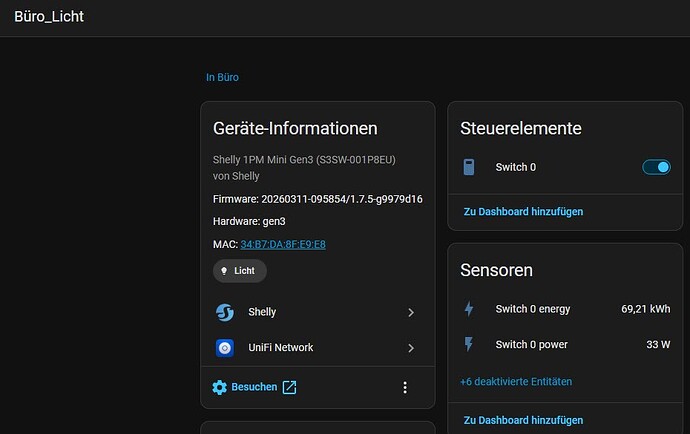Click the Steuerelemente card heading

click(521, 129)
